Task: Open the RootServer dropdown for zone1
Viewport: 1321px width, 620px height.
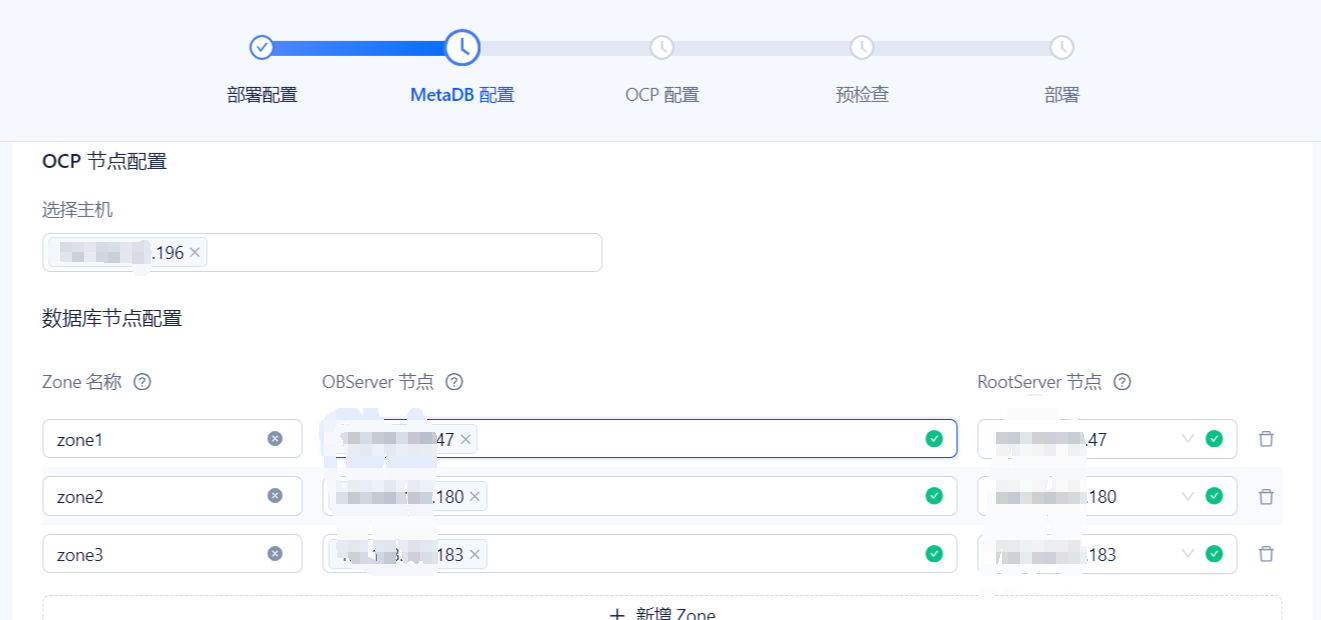Action: (1107, 438)
